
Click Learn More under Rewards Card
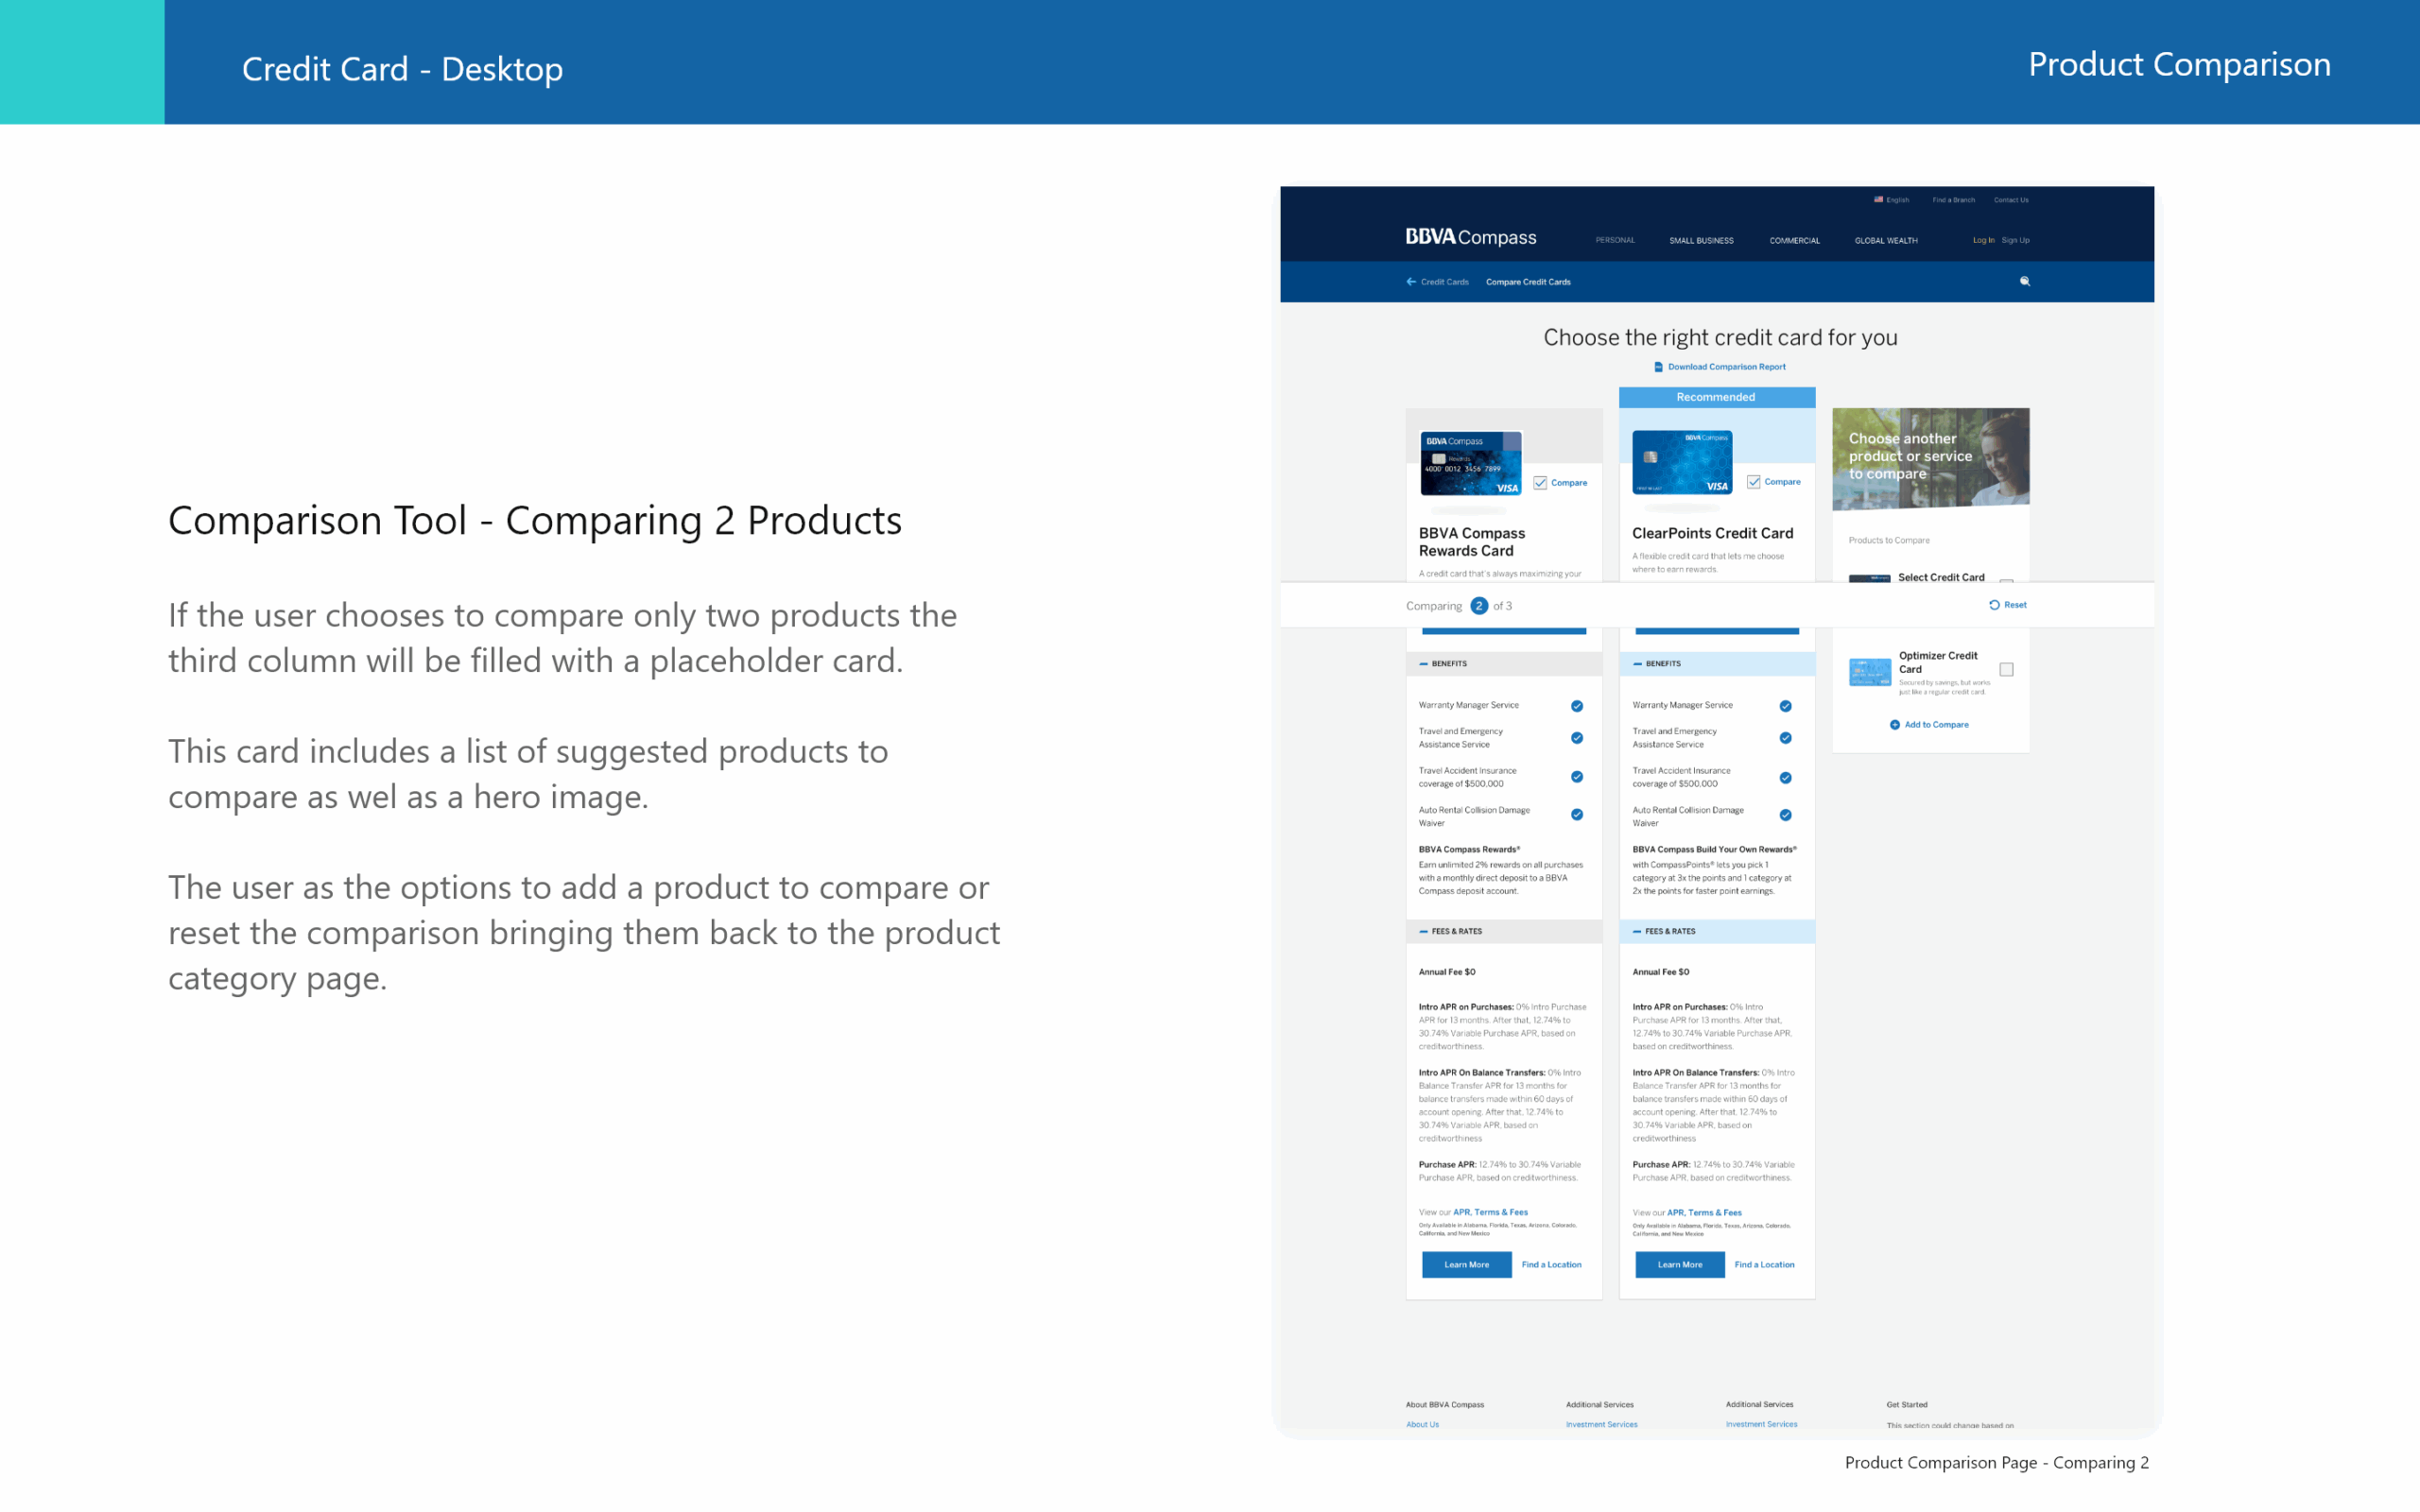tap(1466, 1265)
